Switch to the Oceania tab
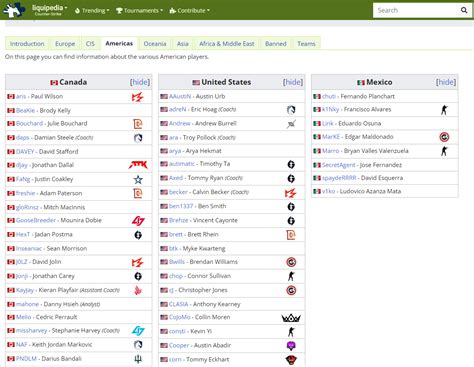474x367 pixels. pos(155,44)
